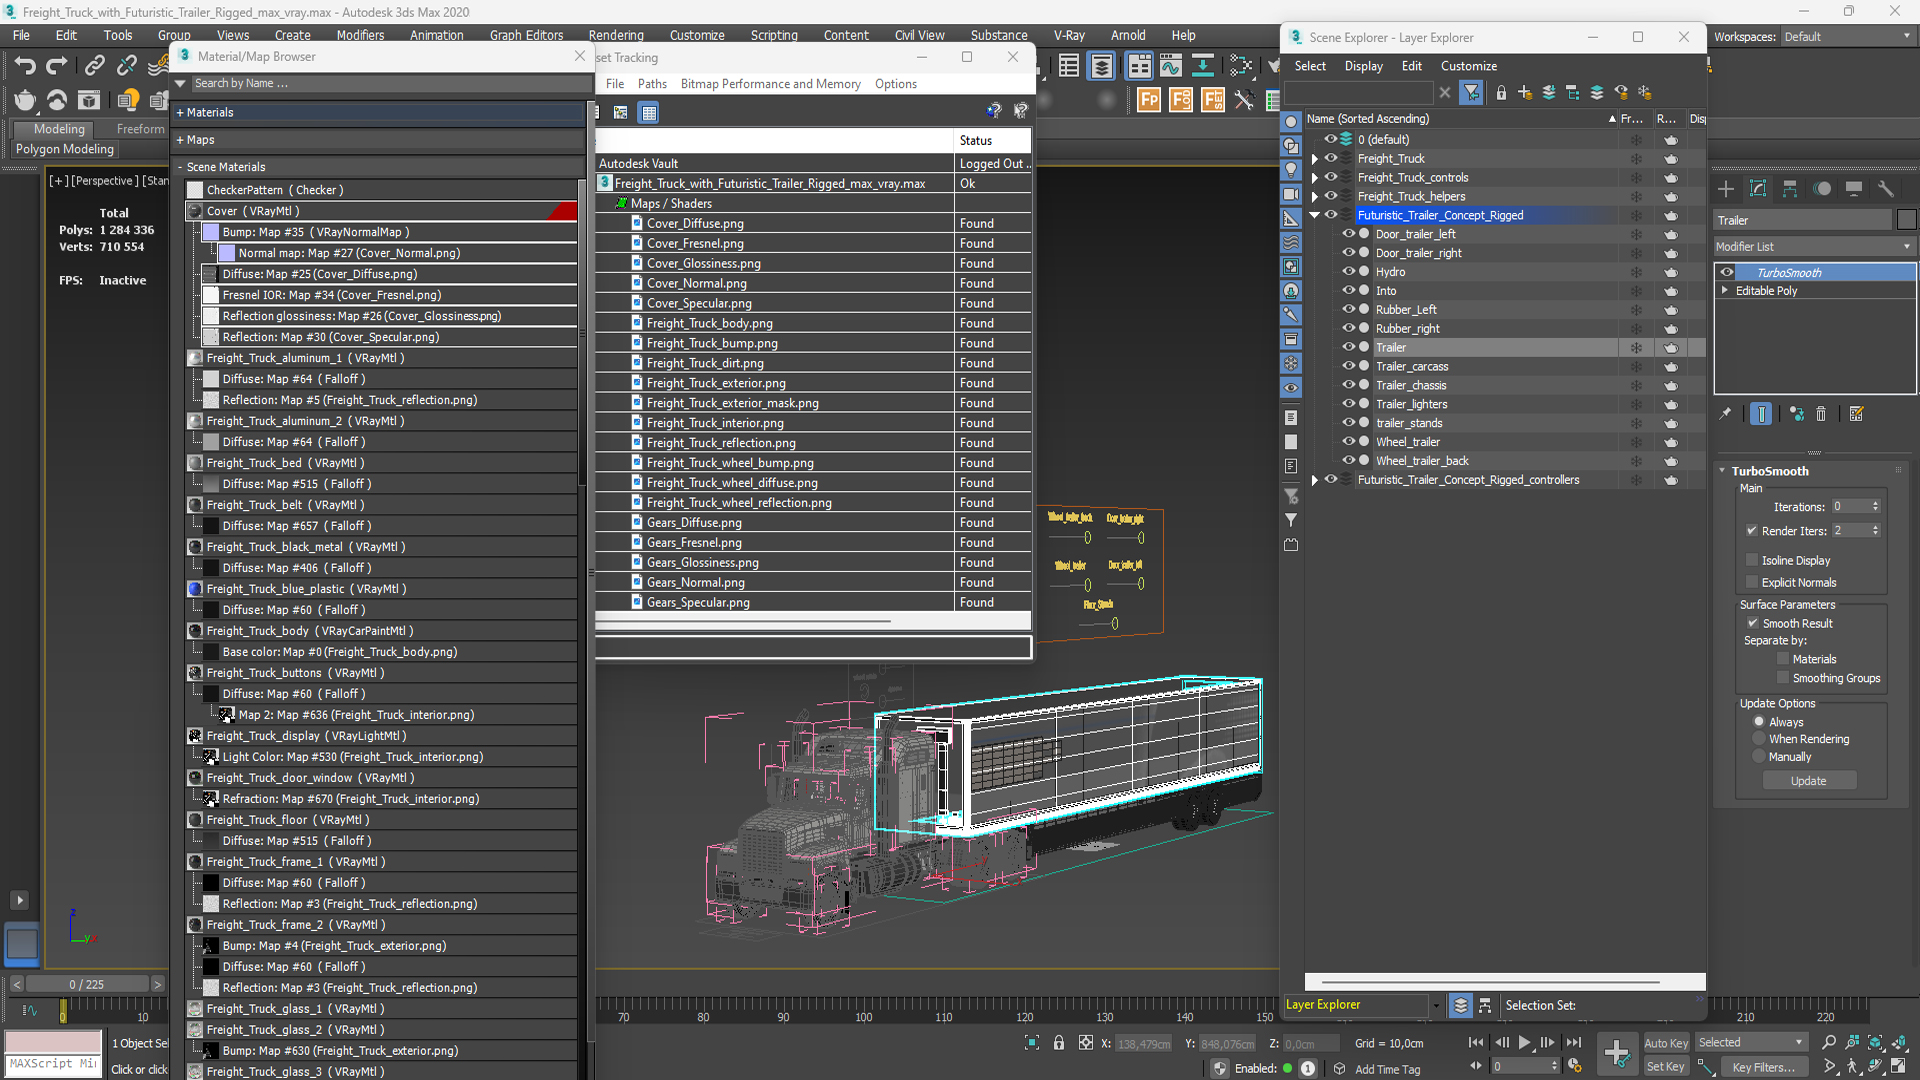
Task: Expand the Freight_Truck_controls layer
Action: pos(1315,178)
